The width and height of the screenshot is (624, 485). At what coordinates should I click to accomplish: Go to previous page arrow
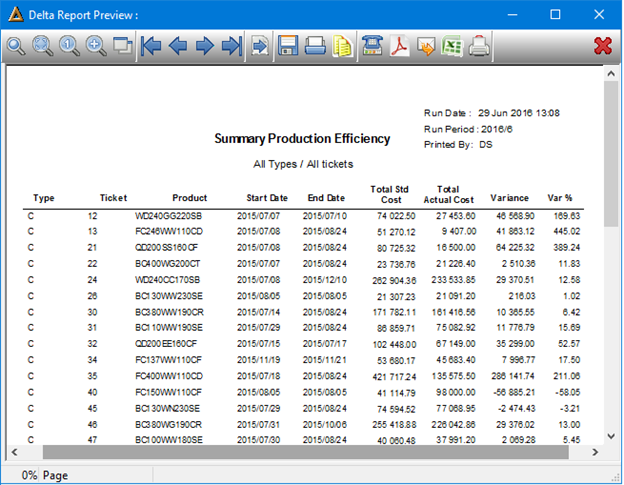coord(178,46)
